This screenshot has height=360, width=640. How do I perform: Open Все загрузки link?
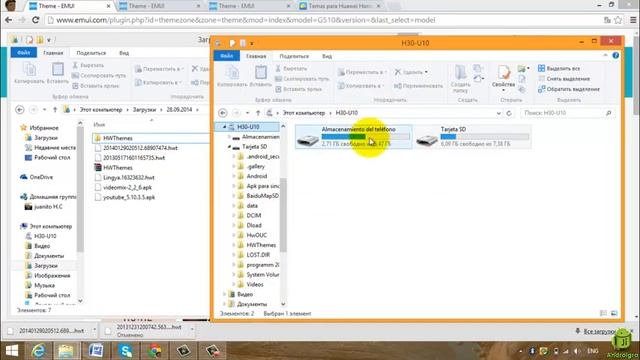coord(599,331)
